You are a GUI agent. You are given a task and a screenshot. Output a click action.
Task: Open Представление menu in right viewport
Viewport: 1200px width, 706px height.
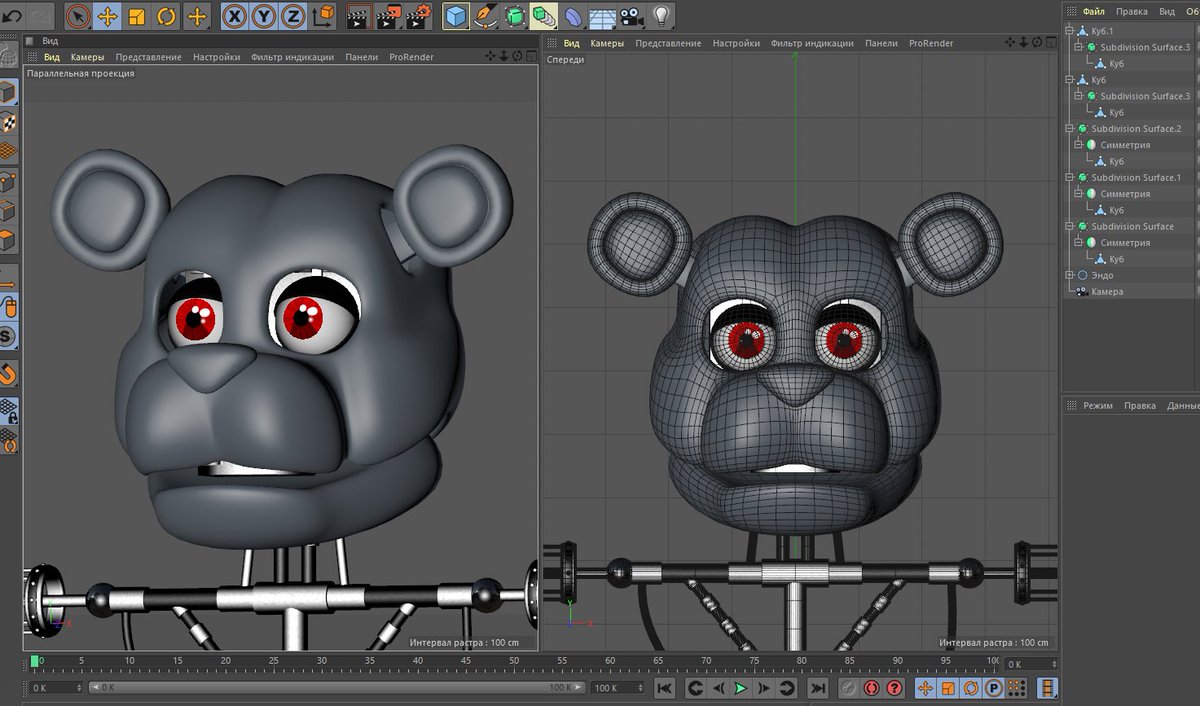668,43
